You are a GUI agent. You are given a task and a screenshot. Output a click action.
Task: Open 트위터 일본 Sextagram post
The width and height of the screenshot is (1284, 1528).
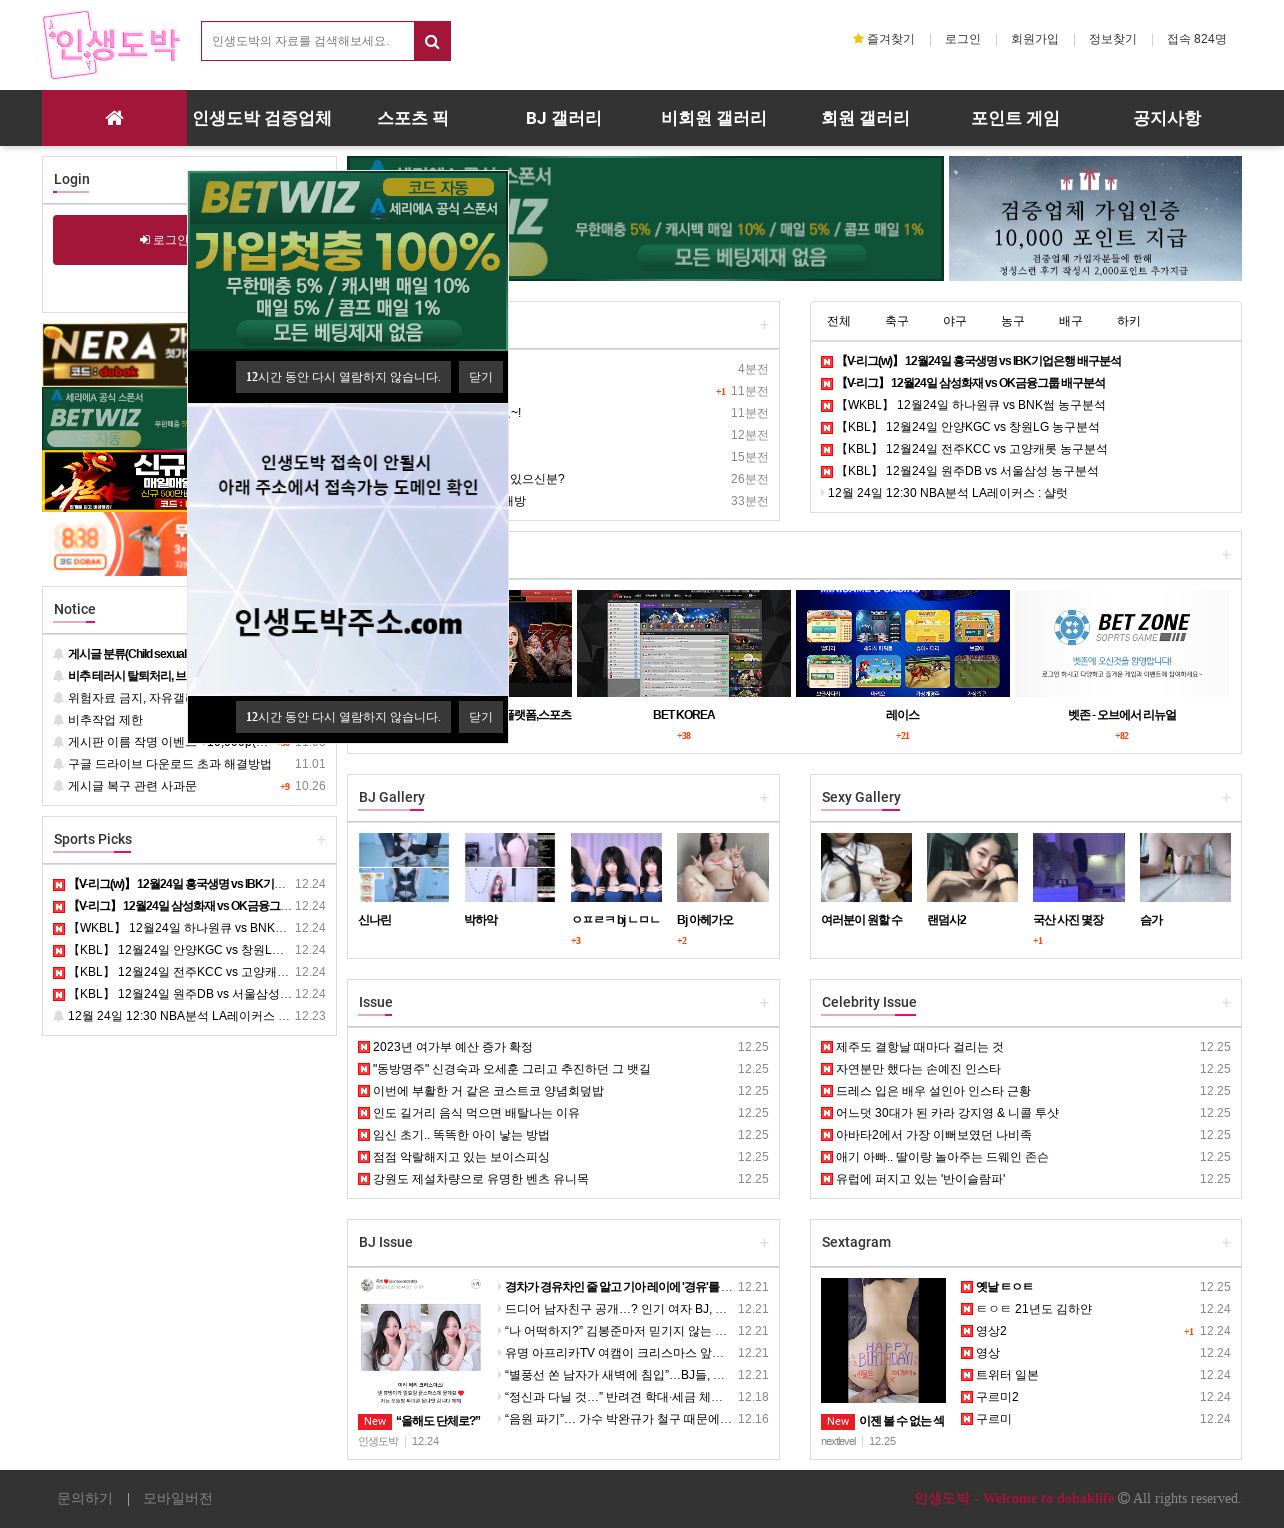[x=1007, y=1375]
